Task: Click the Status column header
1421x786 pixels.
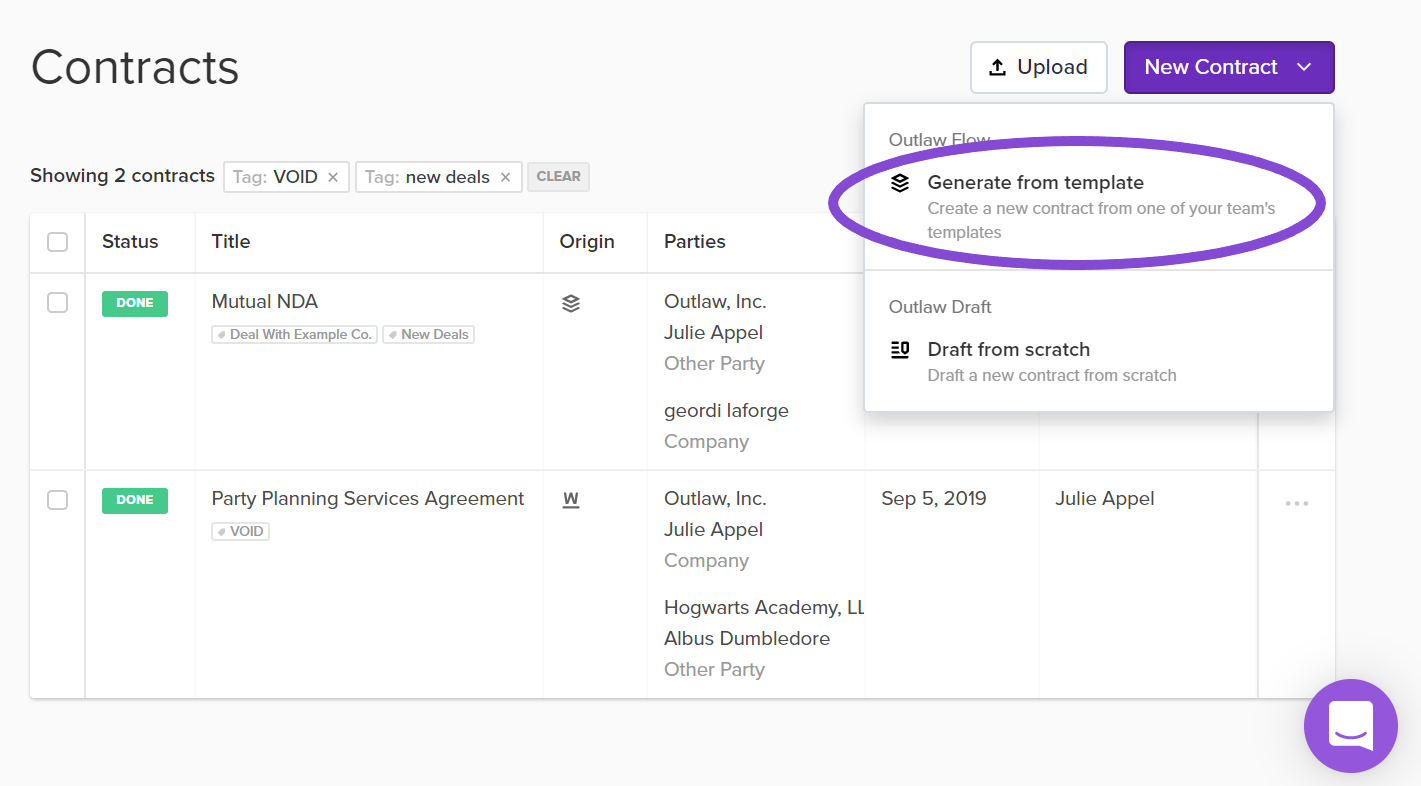Action: (x=130, y=241)
